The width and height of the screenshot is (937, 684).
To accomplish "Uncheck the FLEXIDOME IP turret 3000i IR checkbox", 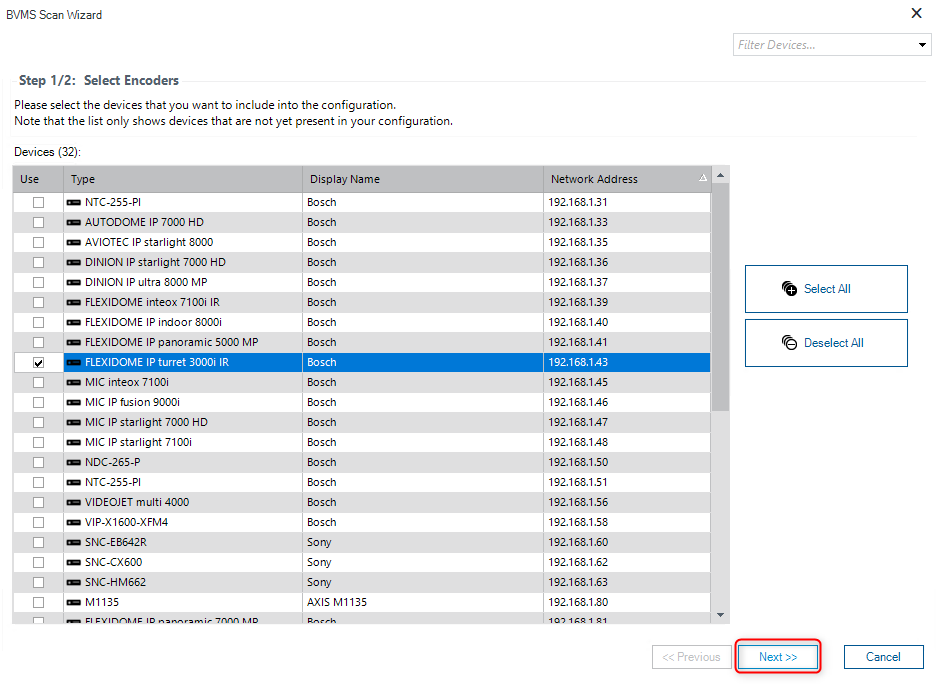I will tap(39, 362).
